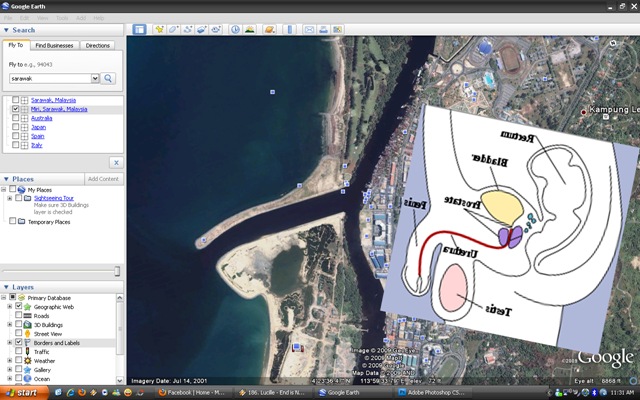Screen dimensions: 640x400
Task: Click the sunlight across landscape icon
Action: (x=249, y=29)
